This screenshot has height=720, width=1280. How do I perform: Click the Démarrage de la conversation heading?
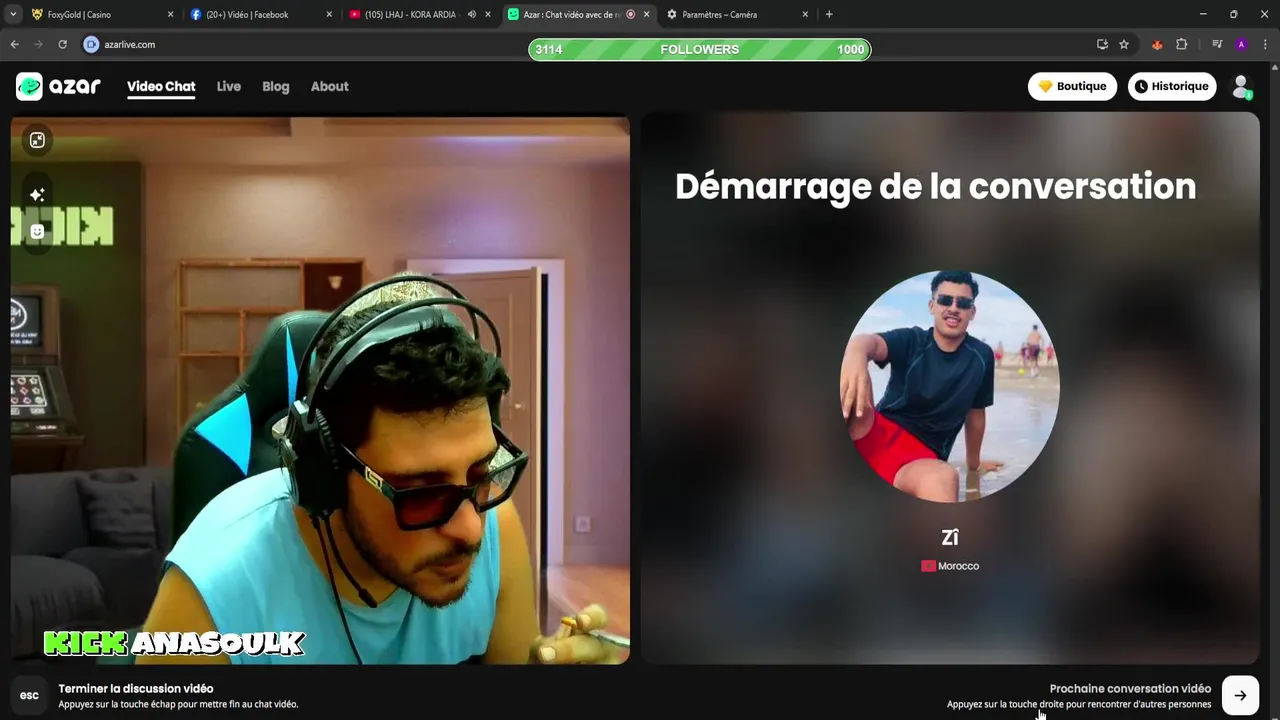pyautogui.click(x=935, y=187)
